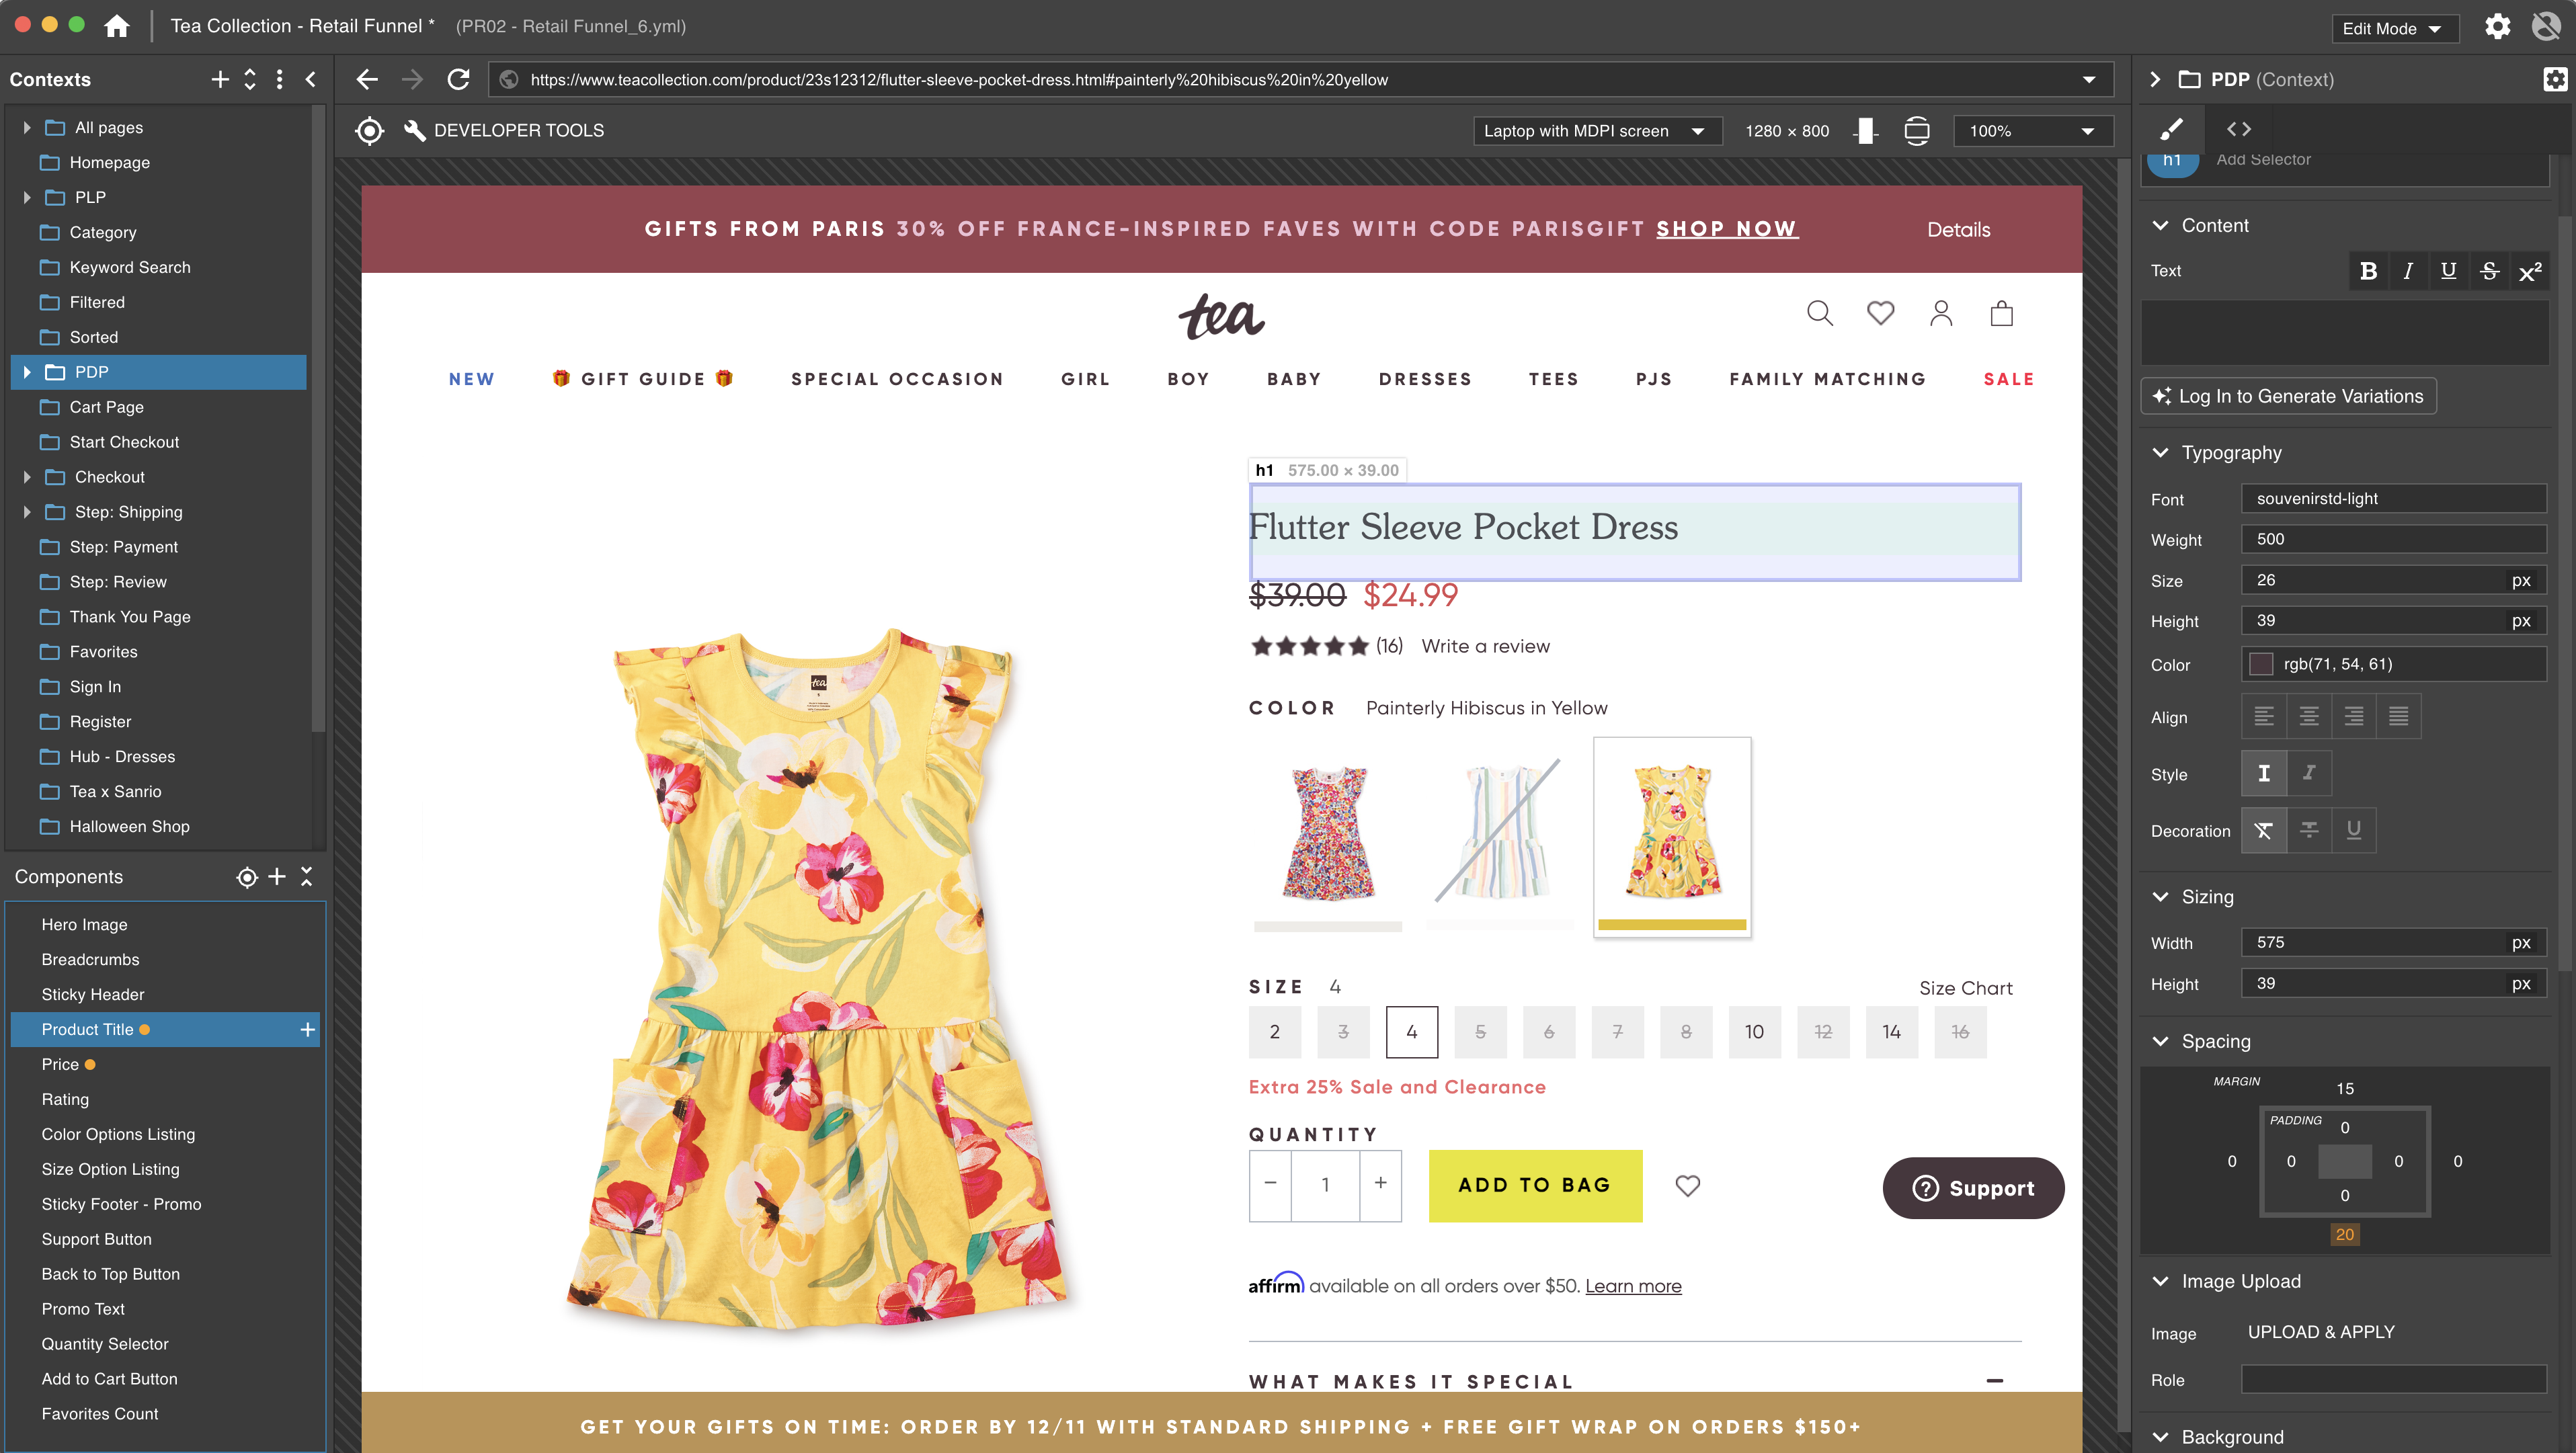Add to Product Title component
Image resolution: width=2576 pixels, height=1453 pixels.
click(308, 1029)
